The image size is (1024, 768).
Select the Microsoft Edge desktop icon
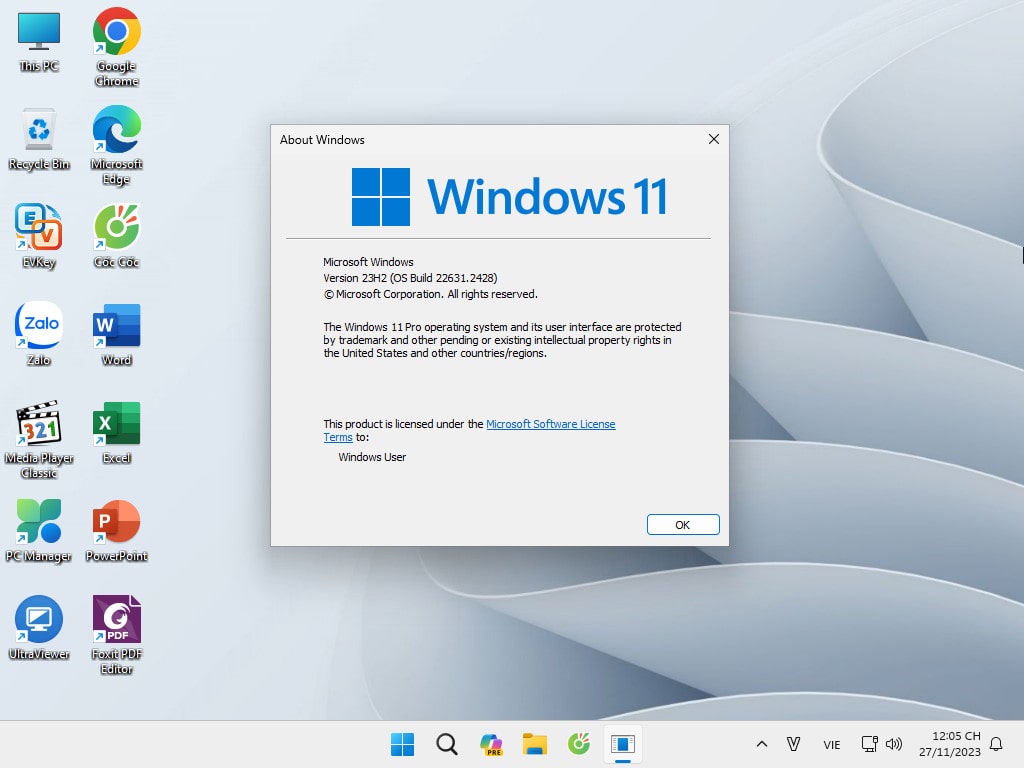pyautogui.click(x=116, y=131)
